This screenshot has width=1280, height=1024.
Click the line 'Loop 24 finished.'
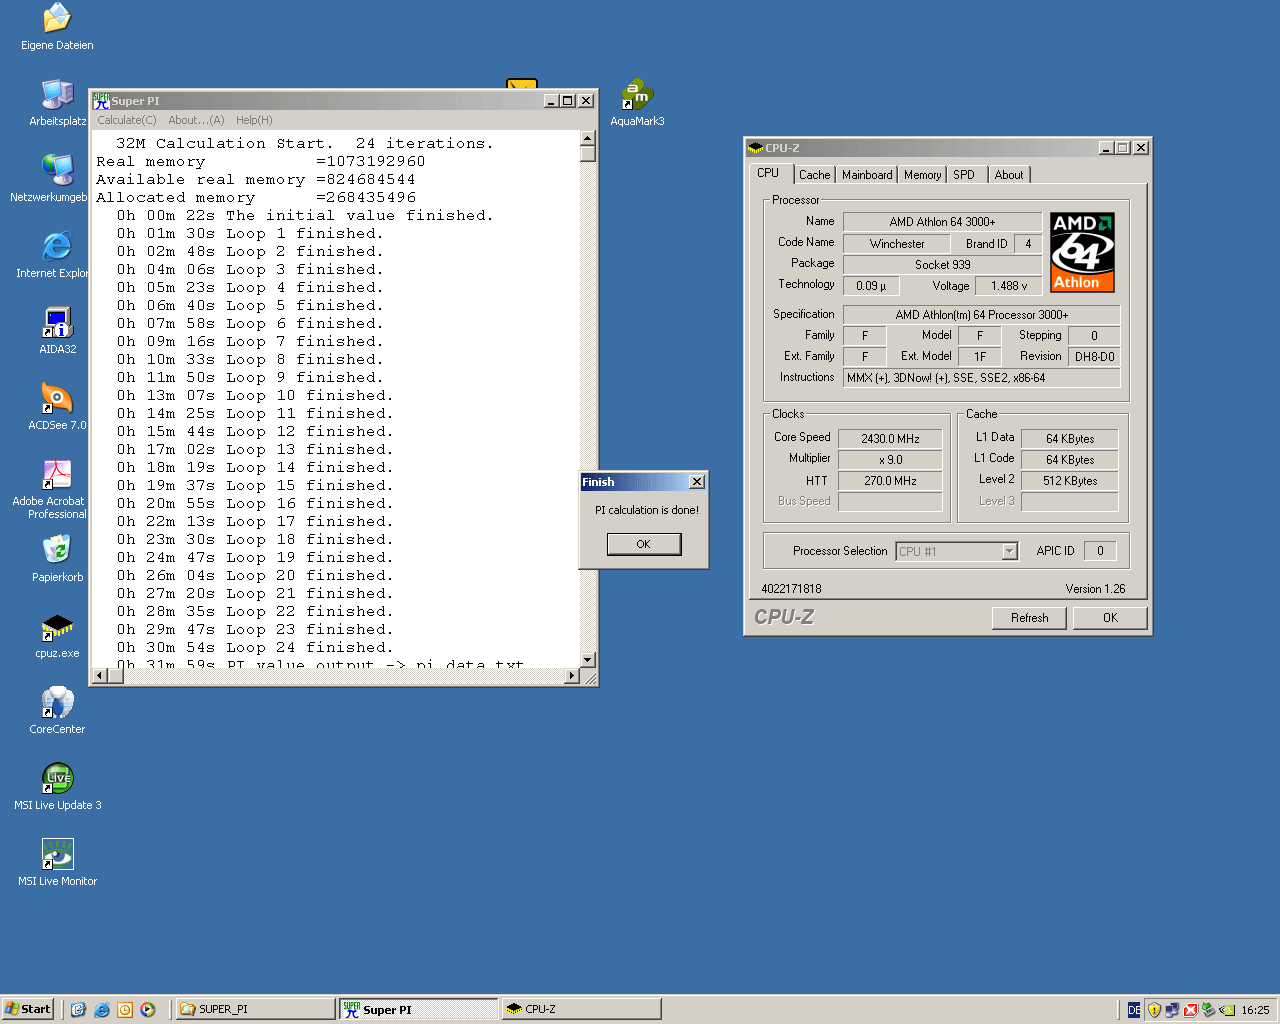tap(255, 648)
